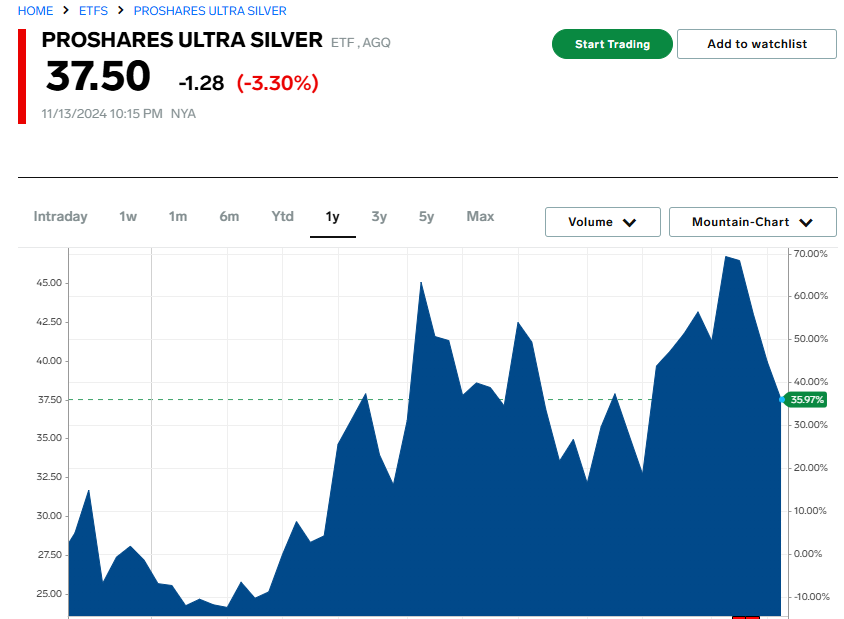Click the 32.50 price axis label
This screenshot has height=619, width=844.
pos(49,476)
